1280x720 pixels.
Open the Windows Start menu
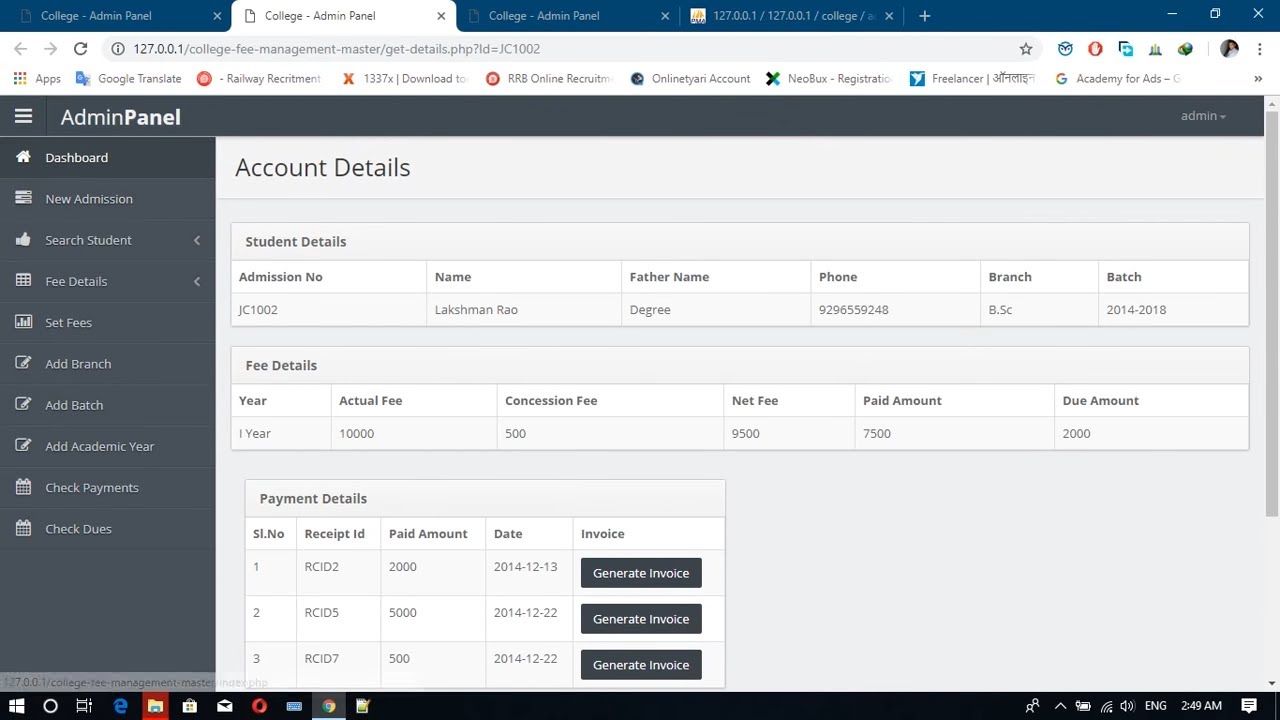16,706
